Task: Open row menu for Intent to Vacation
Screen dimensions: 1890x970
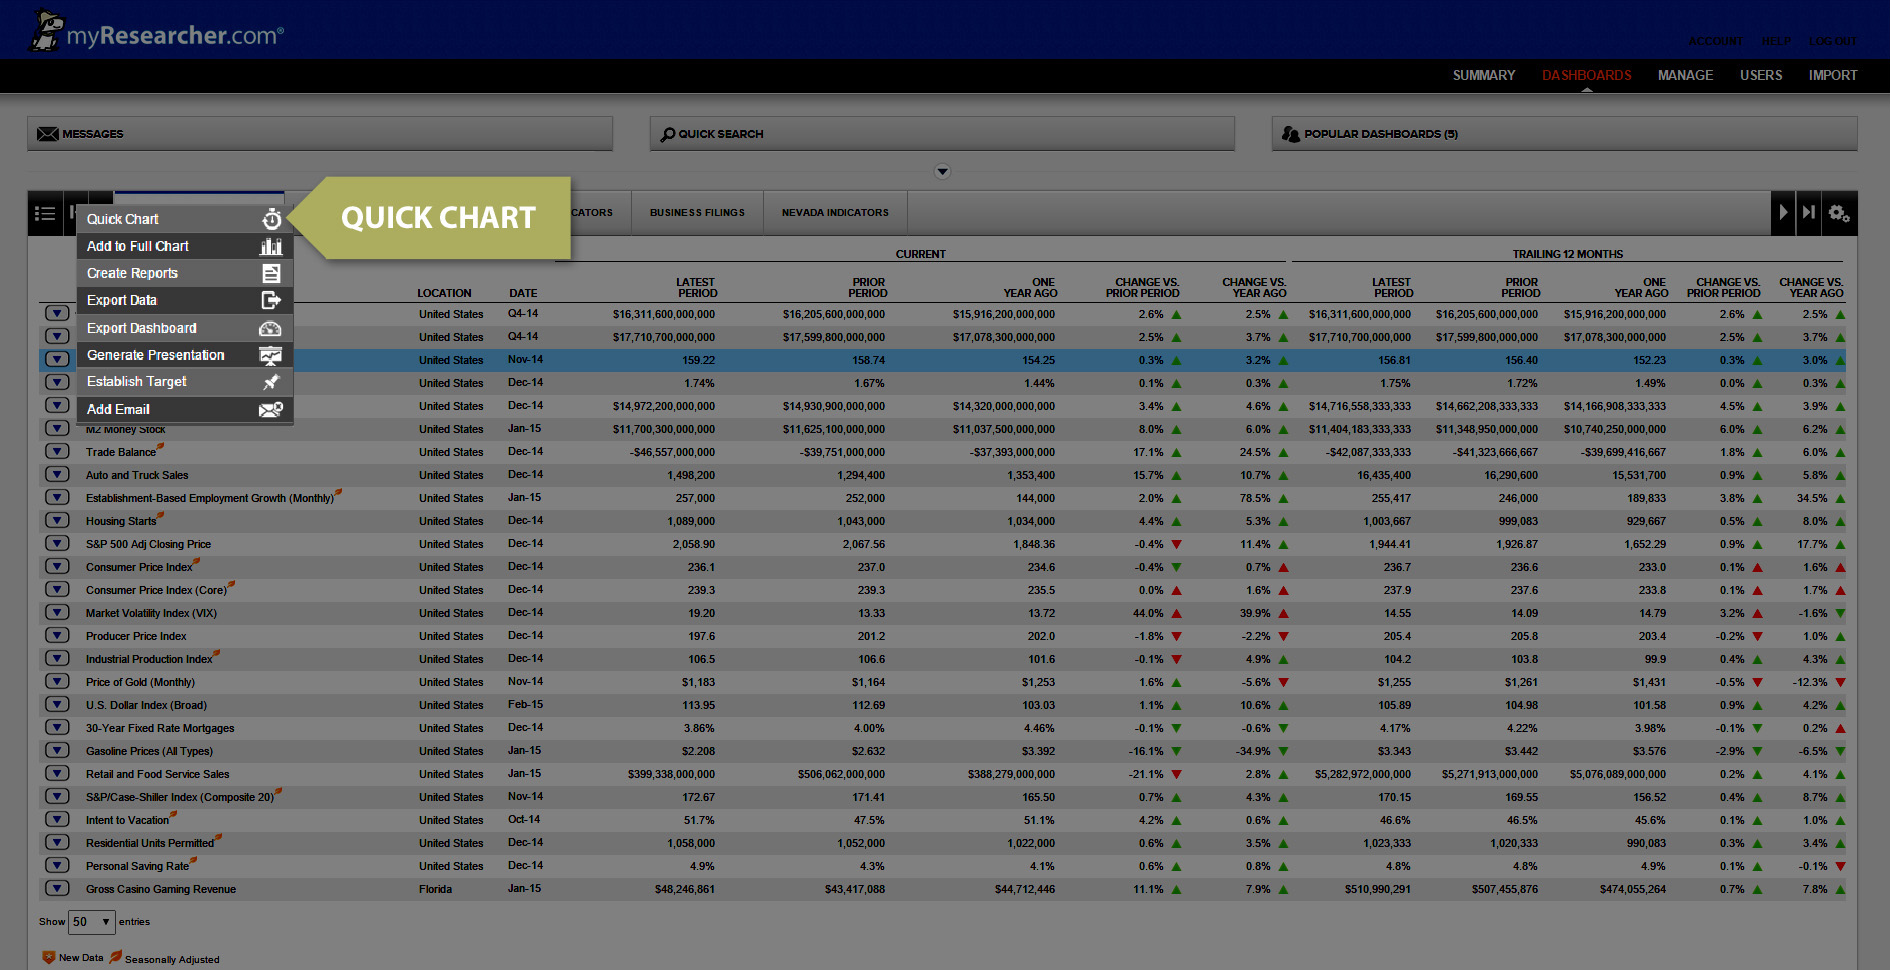Action: pos(57,820)
